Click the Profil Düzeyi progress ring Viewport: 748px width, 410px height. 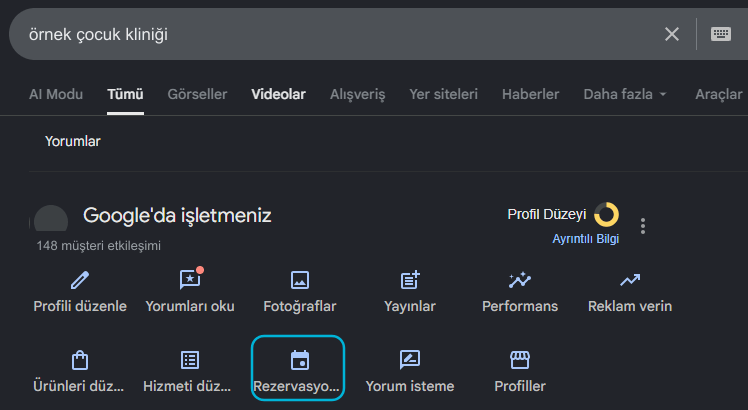click(x=606, y=214)
